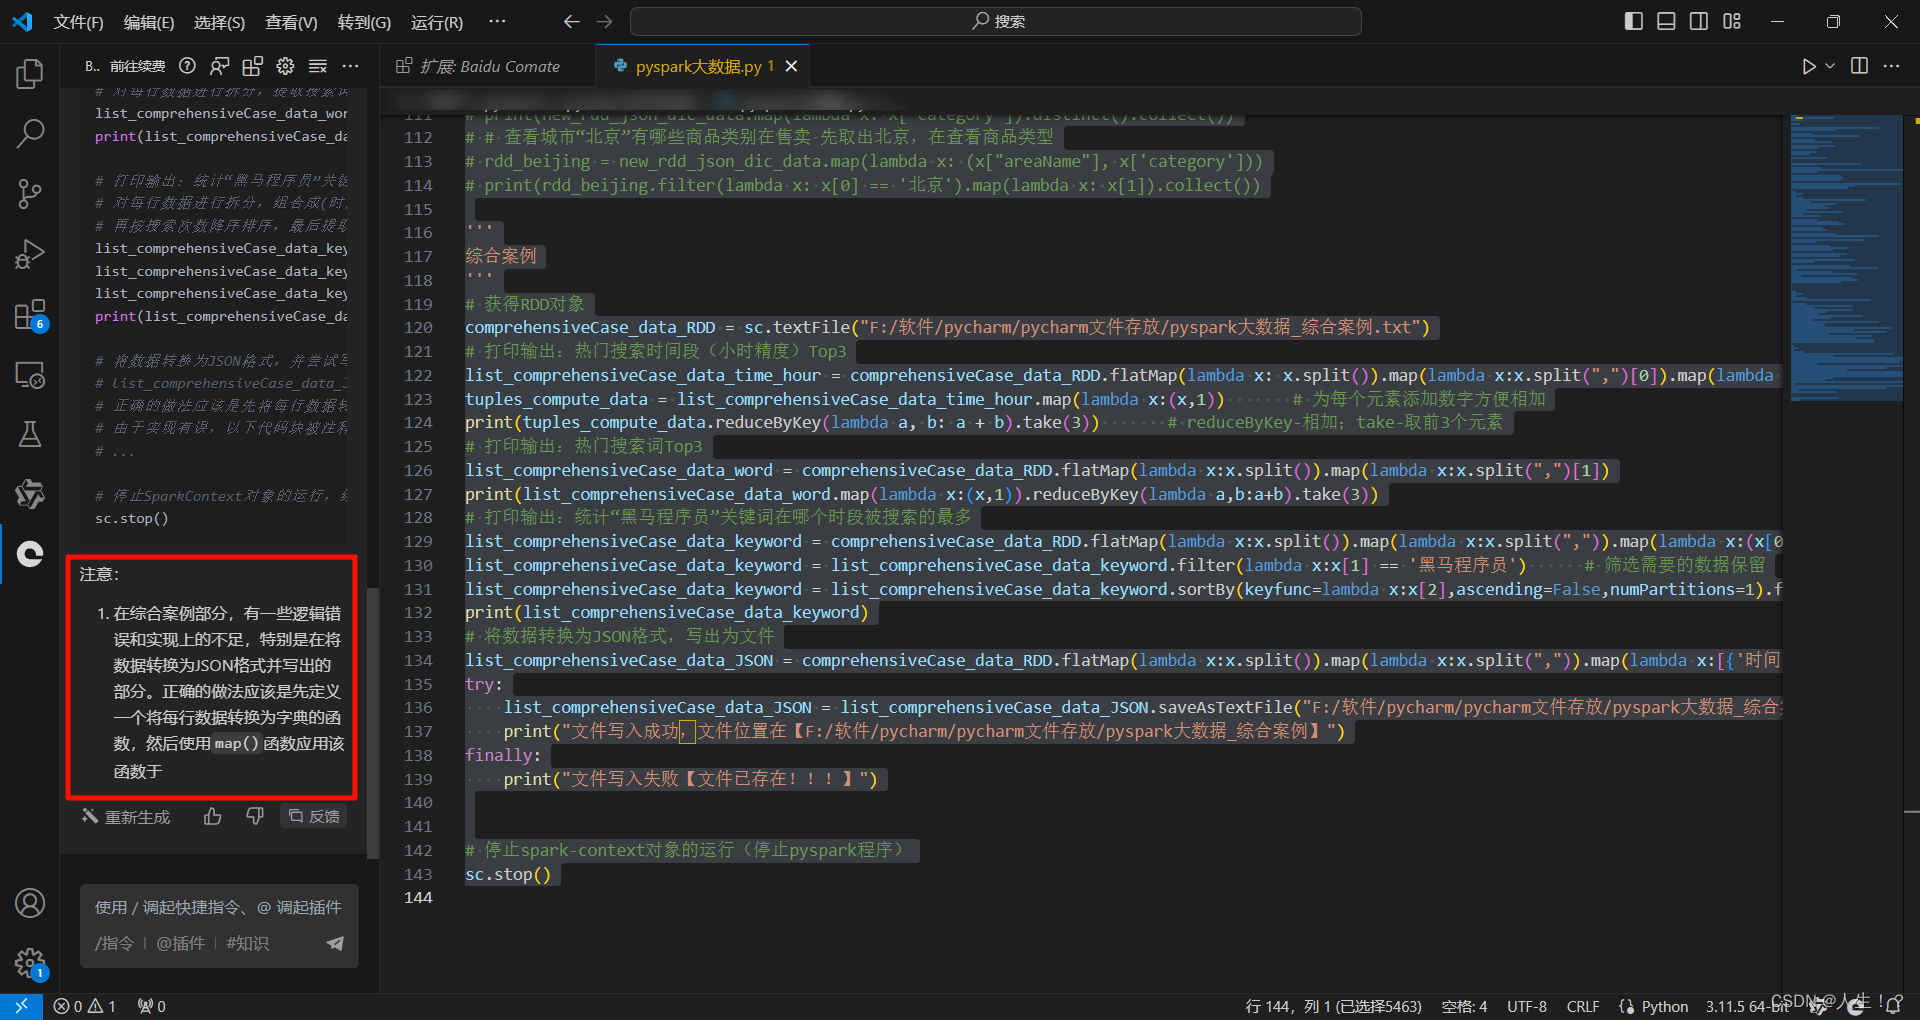
Task: Click the Comate help question-mark icon
Action: tap(187, 66)
